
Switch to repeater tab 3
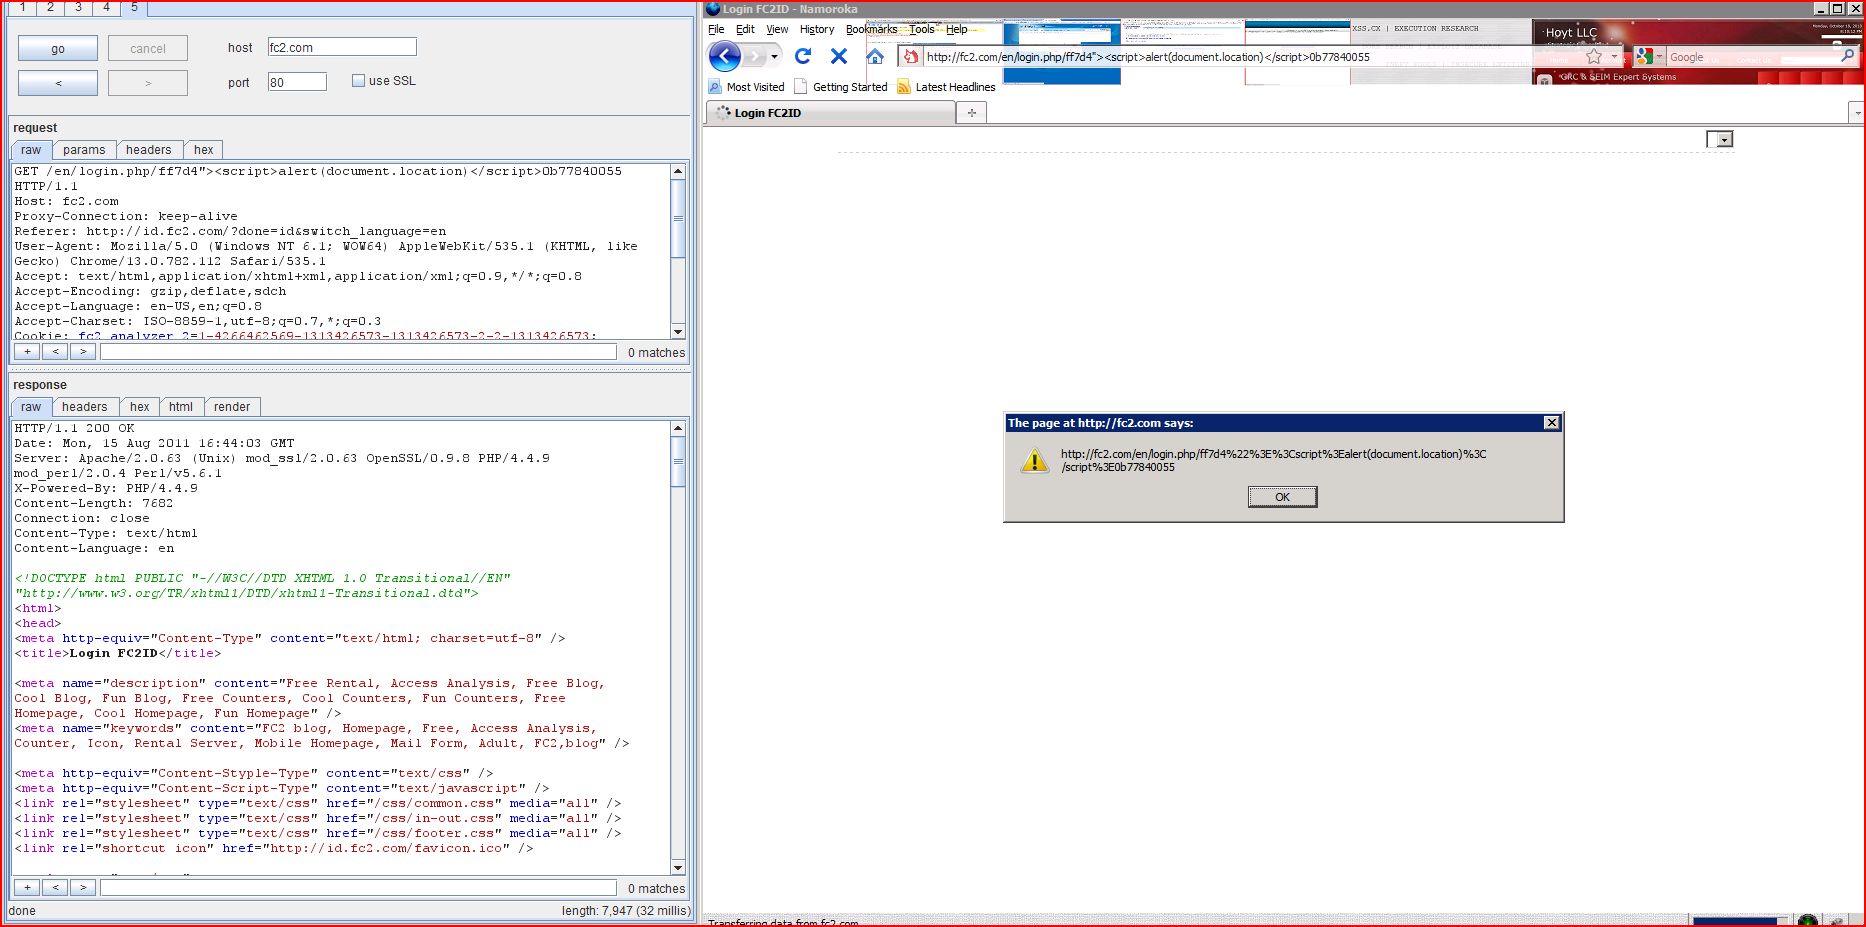tap(78, 7)
